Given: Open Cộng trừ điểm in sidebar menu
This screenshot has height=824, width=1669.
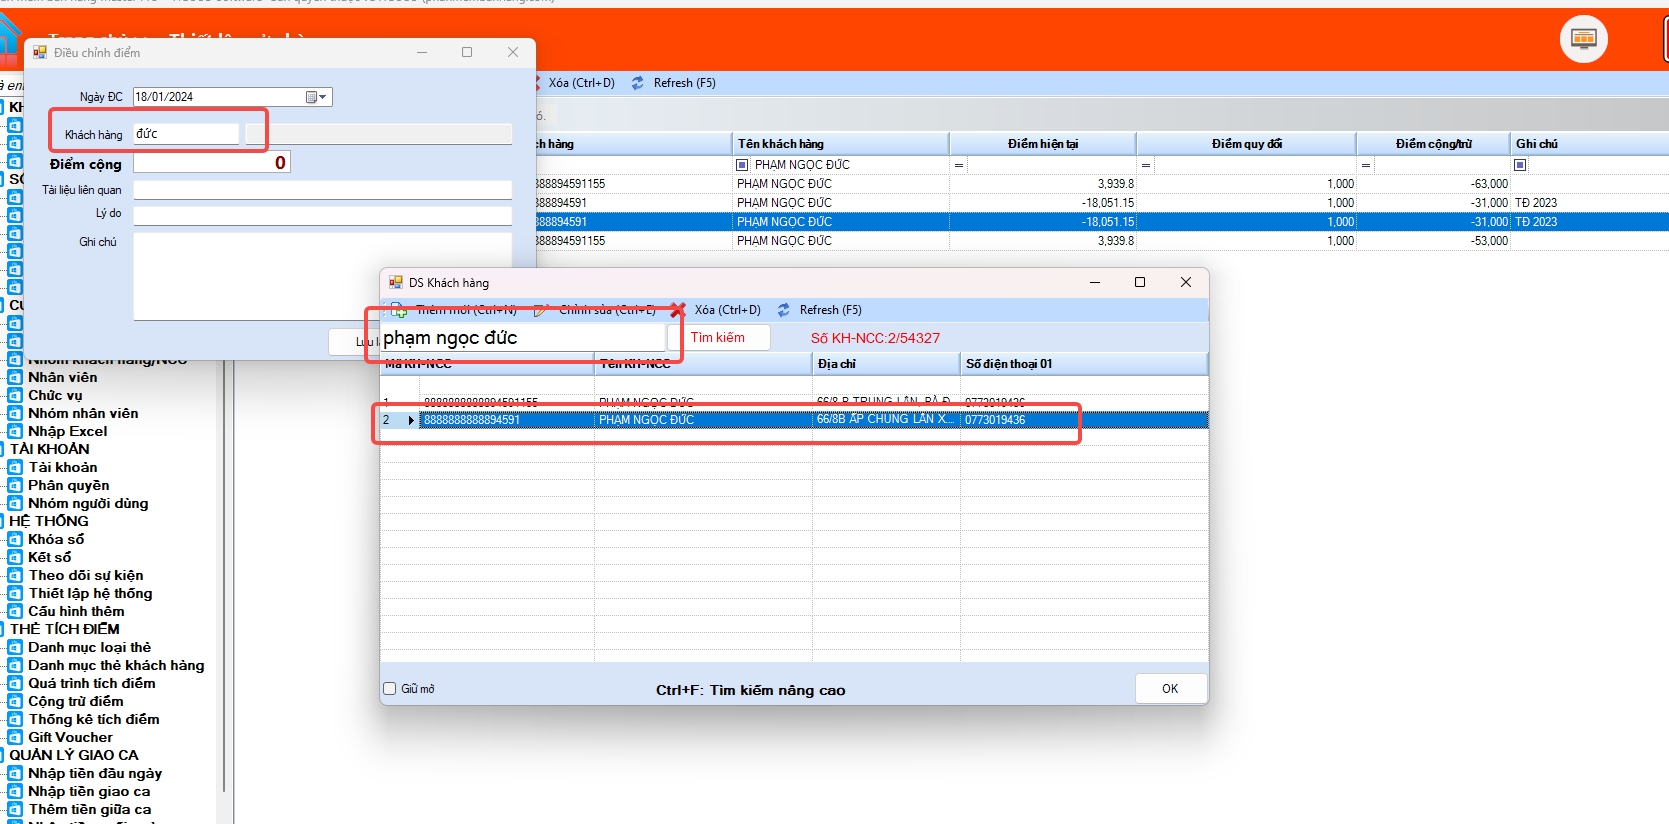Looking at the screenshot, I should [75, 701].
